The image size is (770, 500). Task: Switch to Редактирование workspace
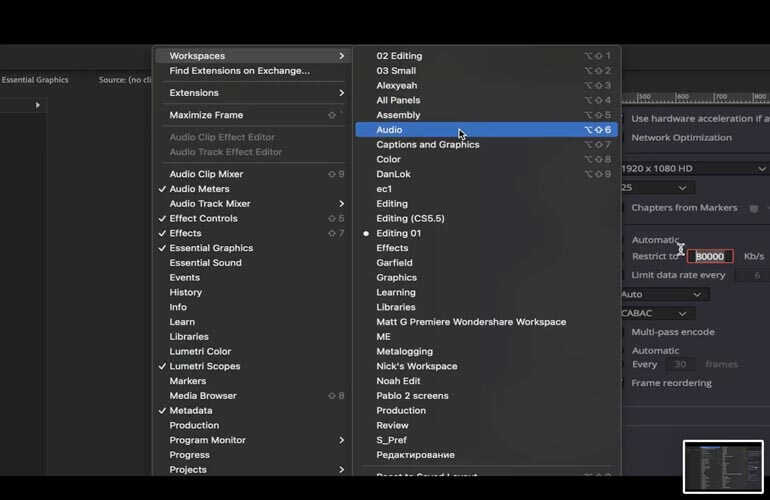[x=487, y=454]
